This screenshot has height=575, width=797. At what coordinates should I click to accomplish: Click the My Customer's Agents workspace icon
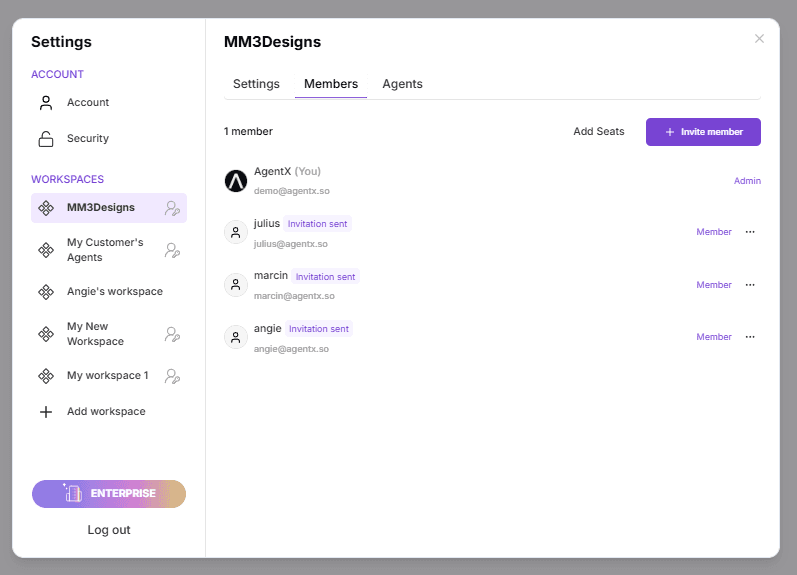coord(46,250)
